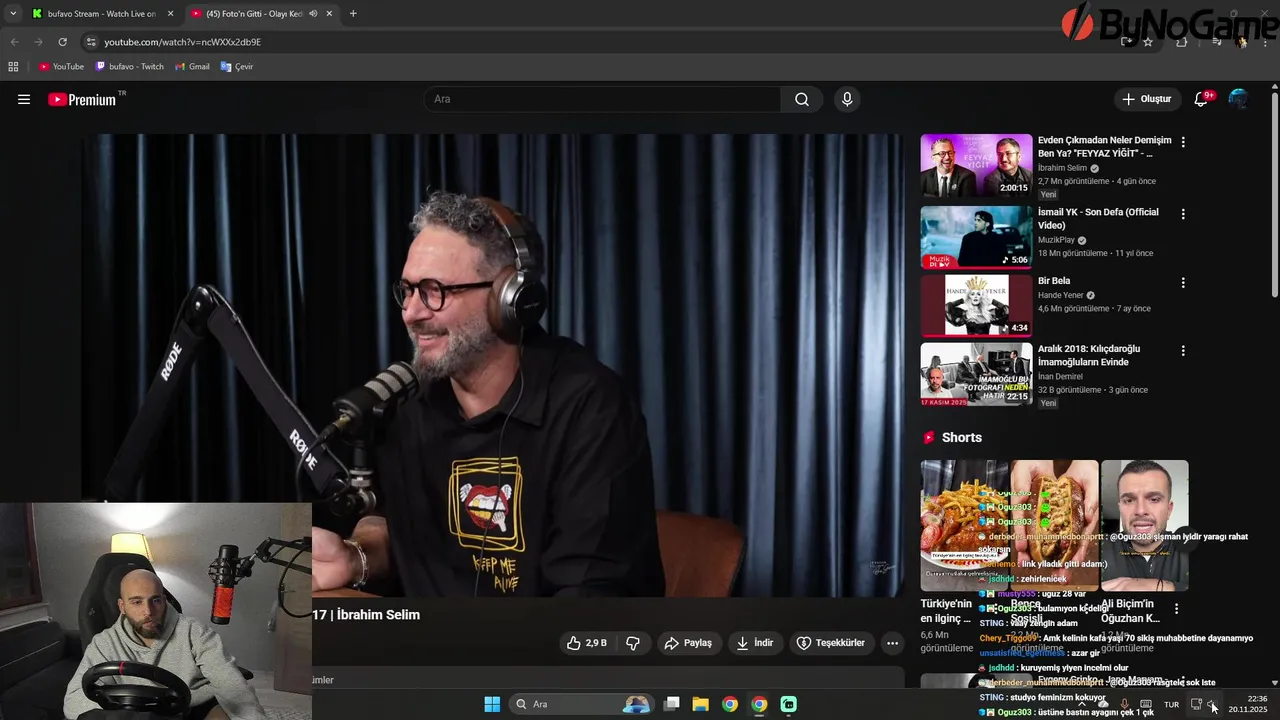Screen dimensions: 1280x720
Task: Open the Chrome three-dot menu
Action: (x=1266, y=42)
